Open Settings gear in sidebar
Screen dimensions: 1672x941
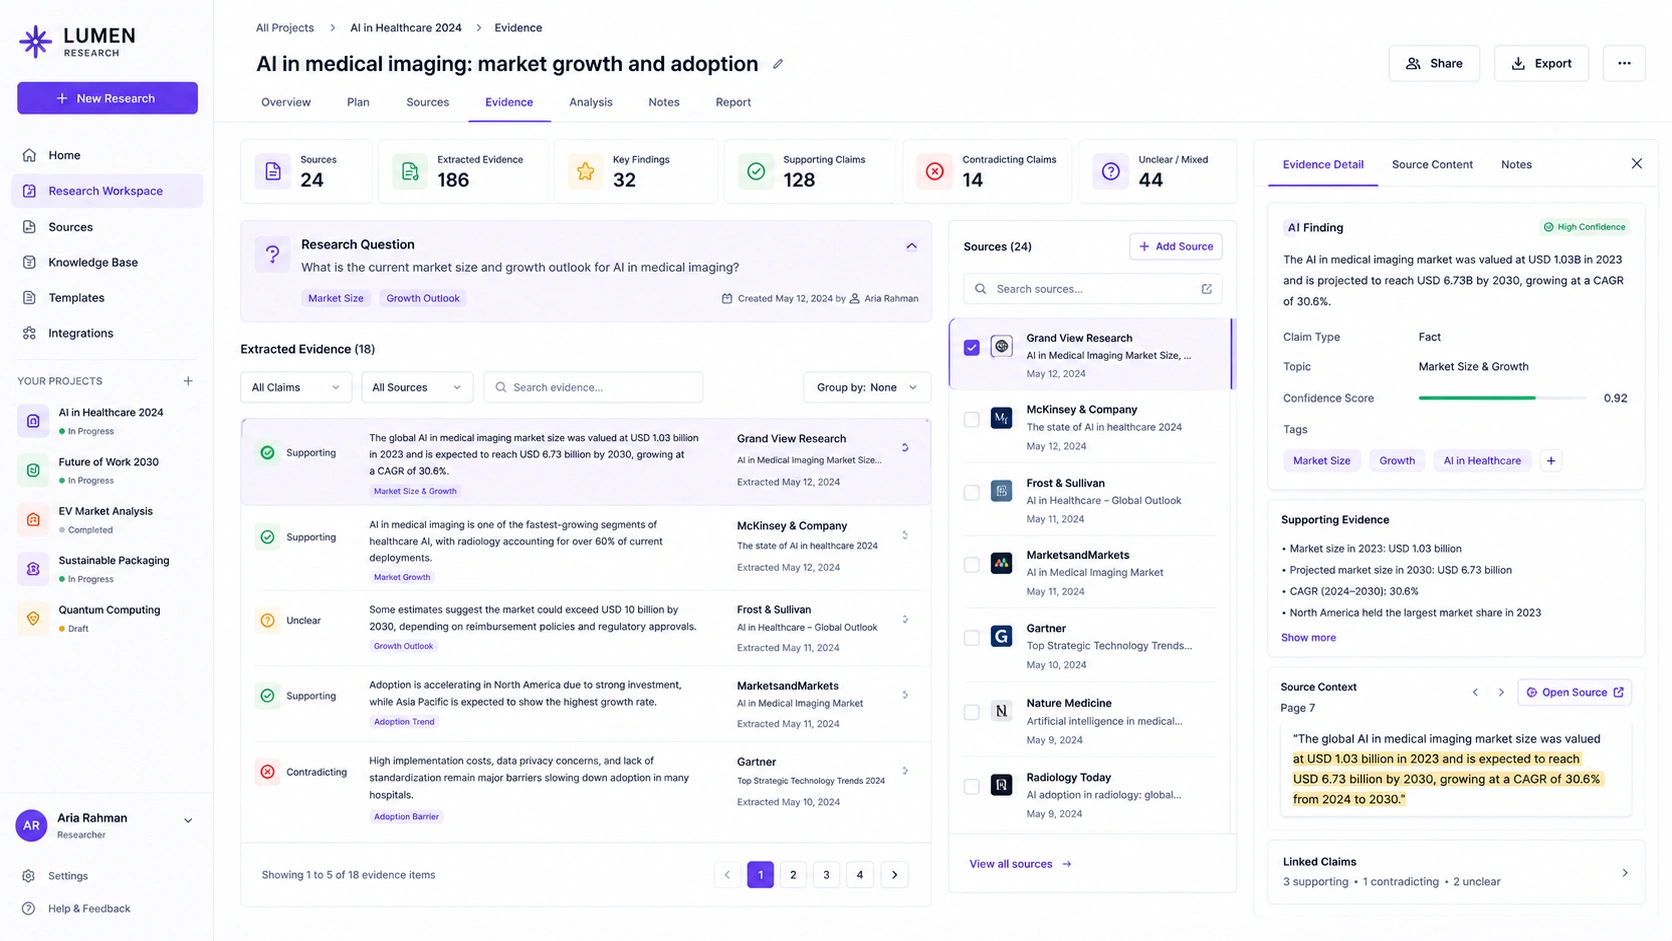pyautogui.click(x=29, y=876)
